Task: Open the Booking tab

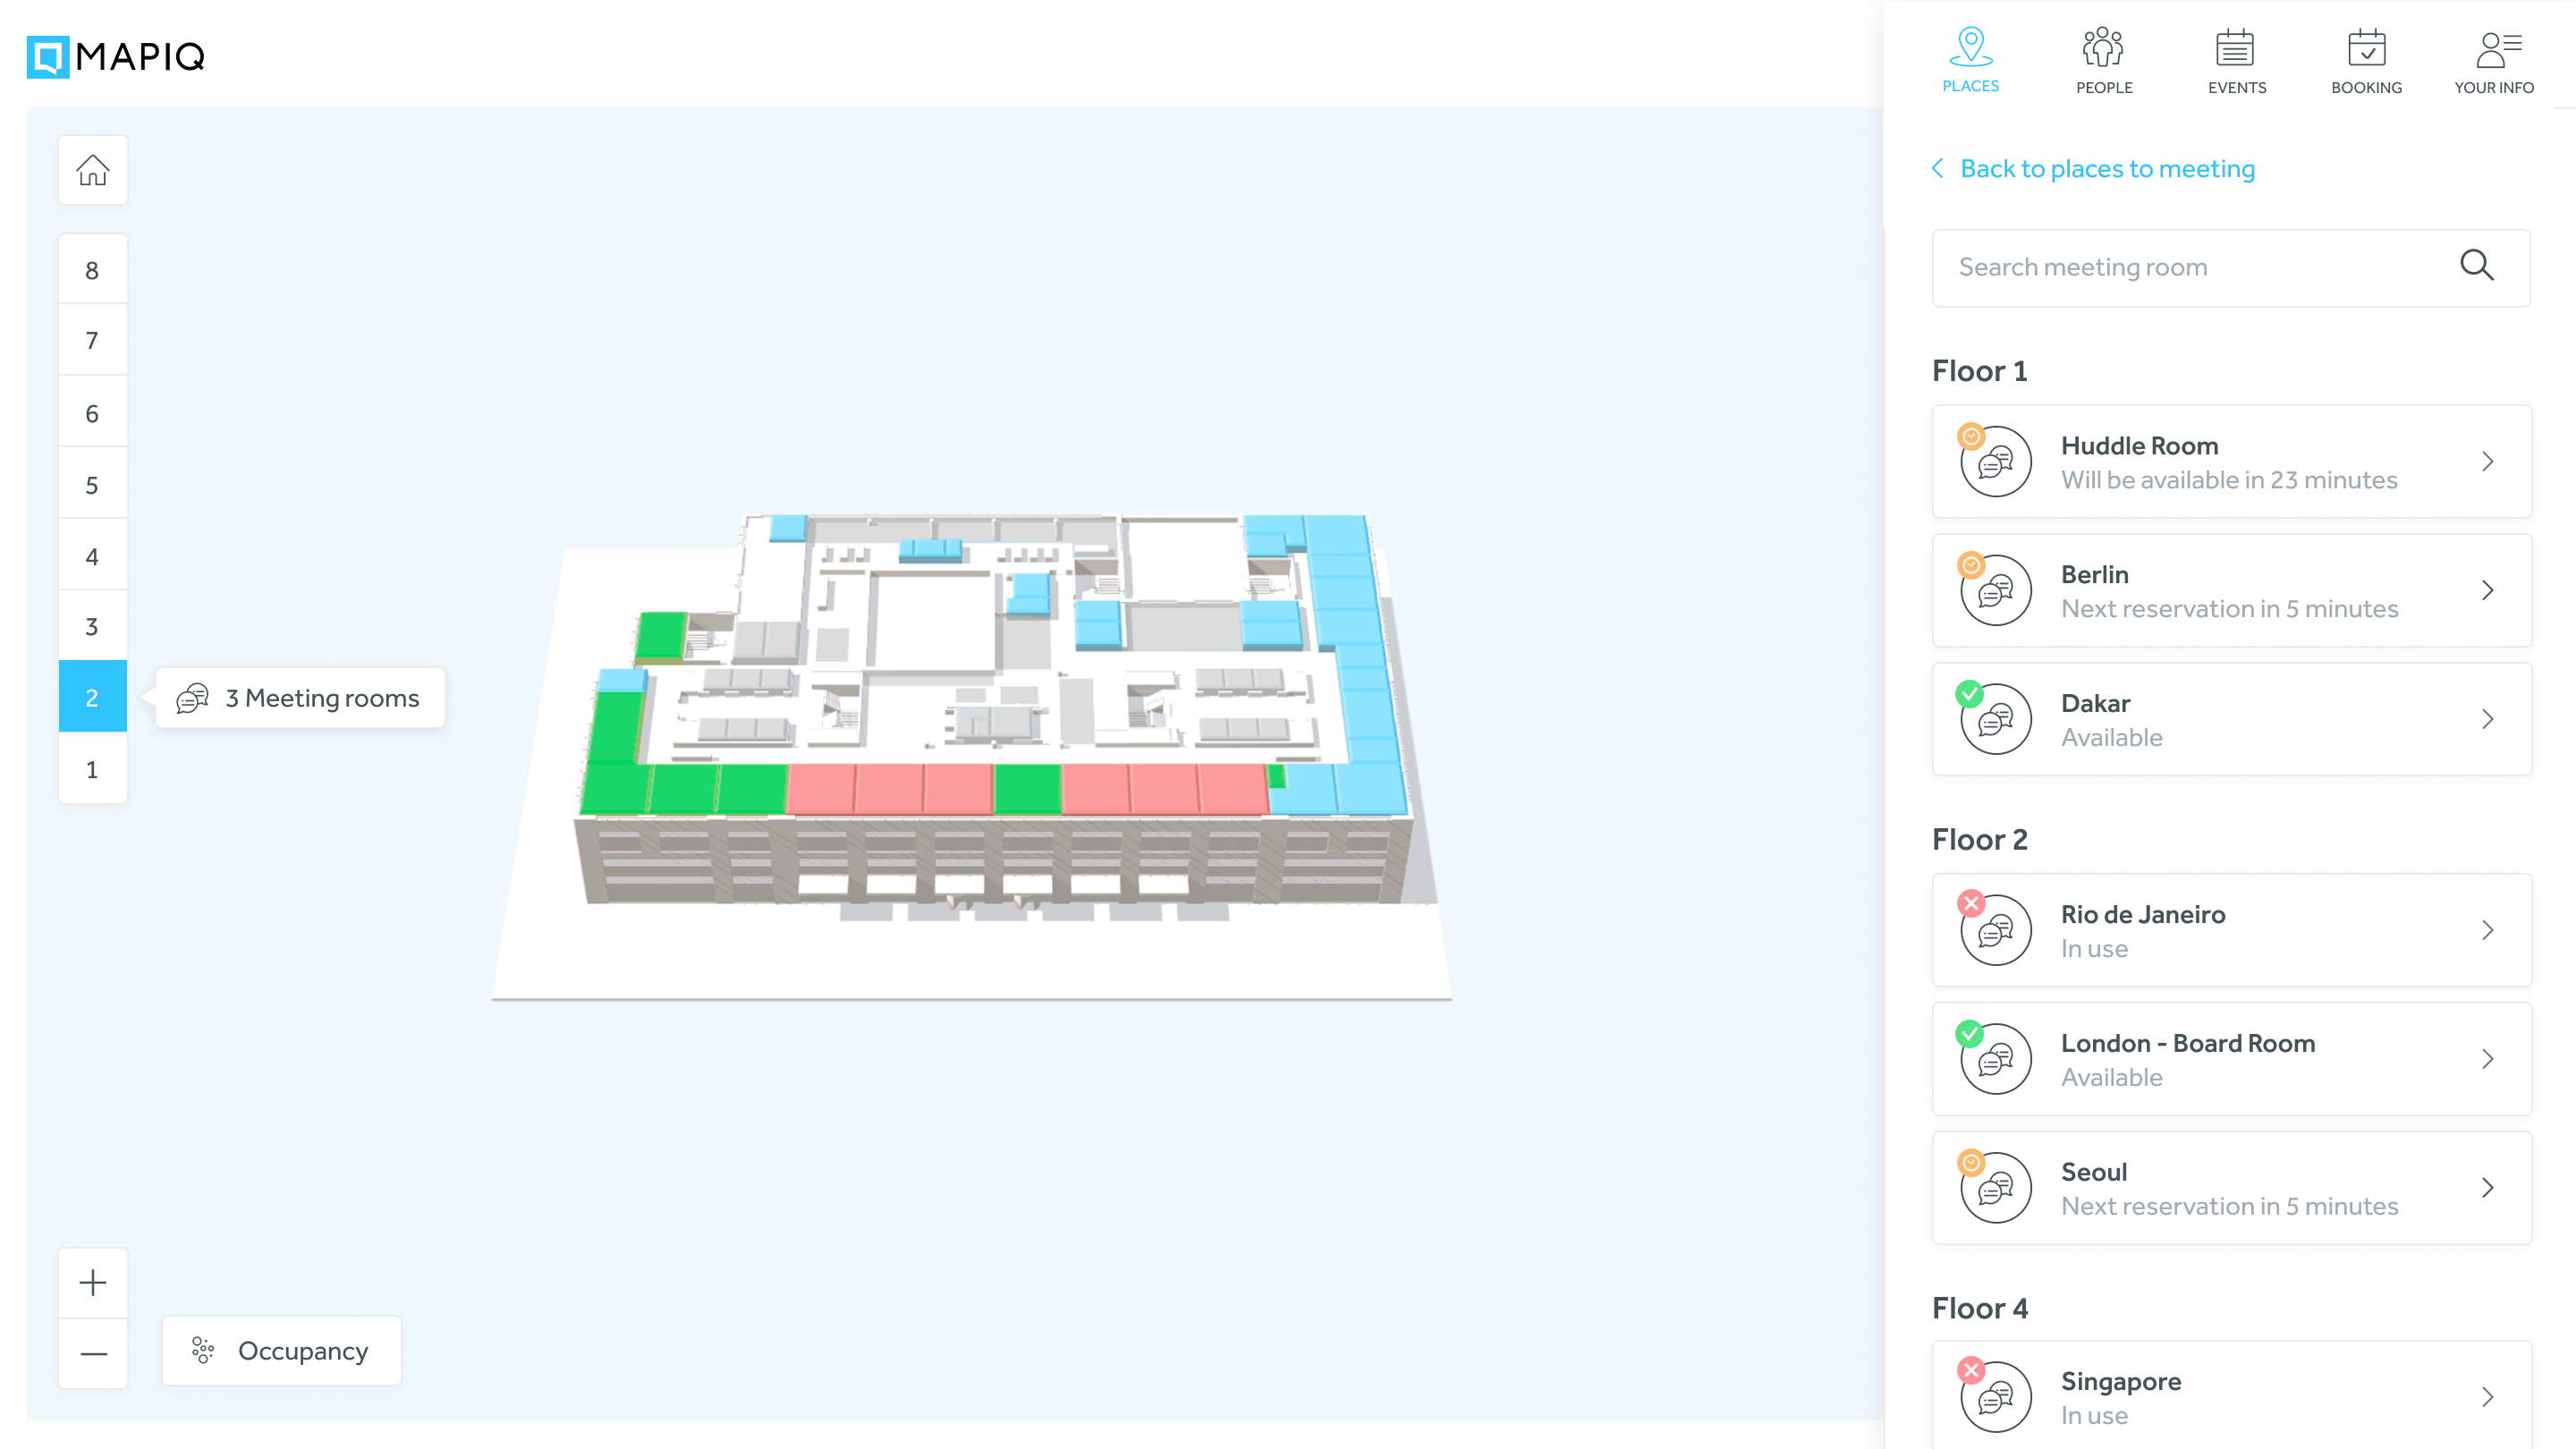Action: pyautogui.click(x=2366, y=60)
